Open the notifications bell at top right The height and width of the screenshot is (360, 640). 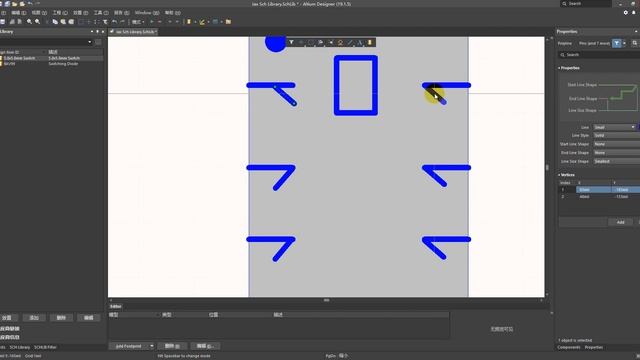point(634,13)
